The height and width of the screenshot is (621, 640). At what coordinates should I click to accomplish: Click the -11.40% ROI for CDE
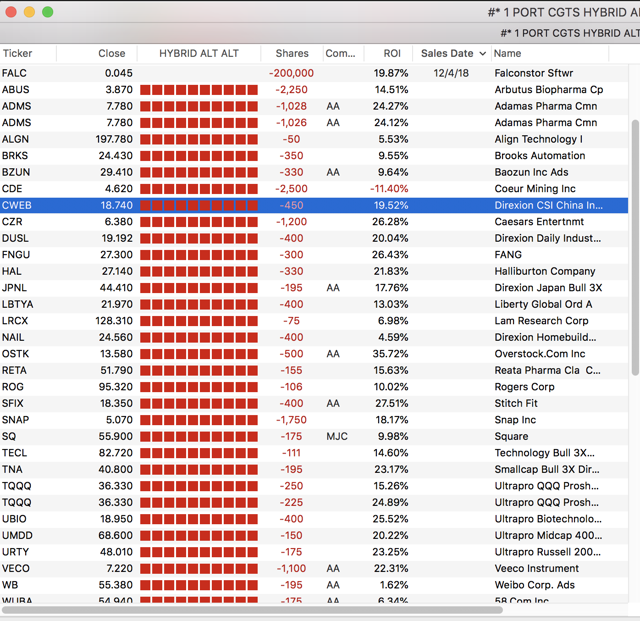pos(389,189)
